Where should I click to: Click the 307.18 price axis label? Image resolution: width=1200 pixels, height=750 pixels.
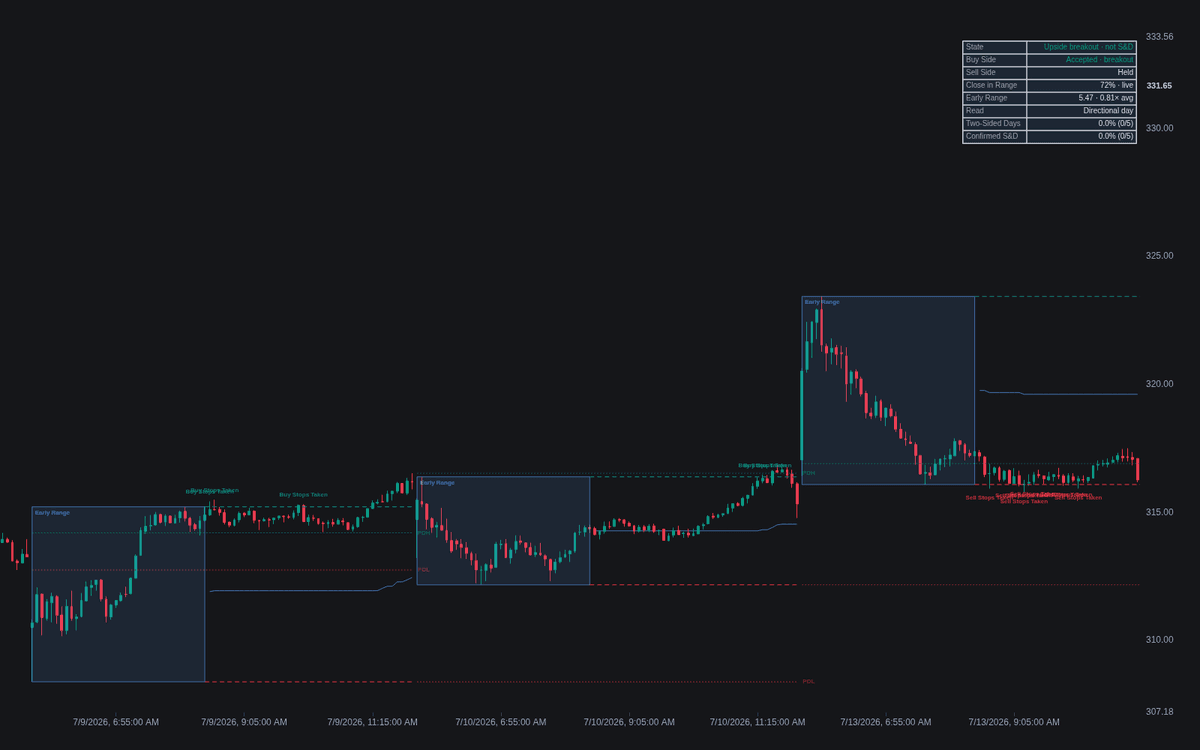[x=1159, y=712]
